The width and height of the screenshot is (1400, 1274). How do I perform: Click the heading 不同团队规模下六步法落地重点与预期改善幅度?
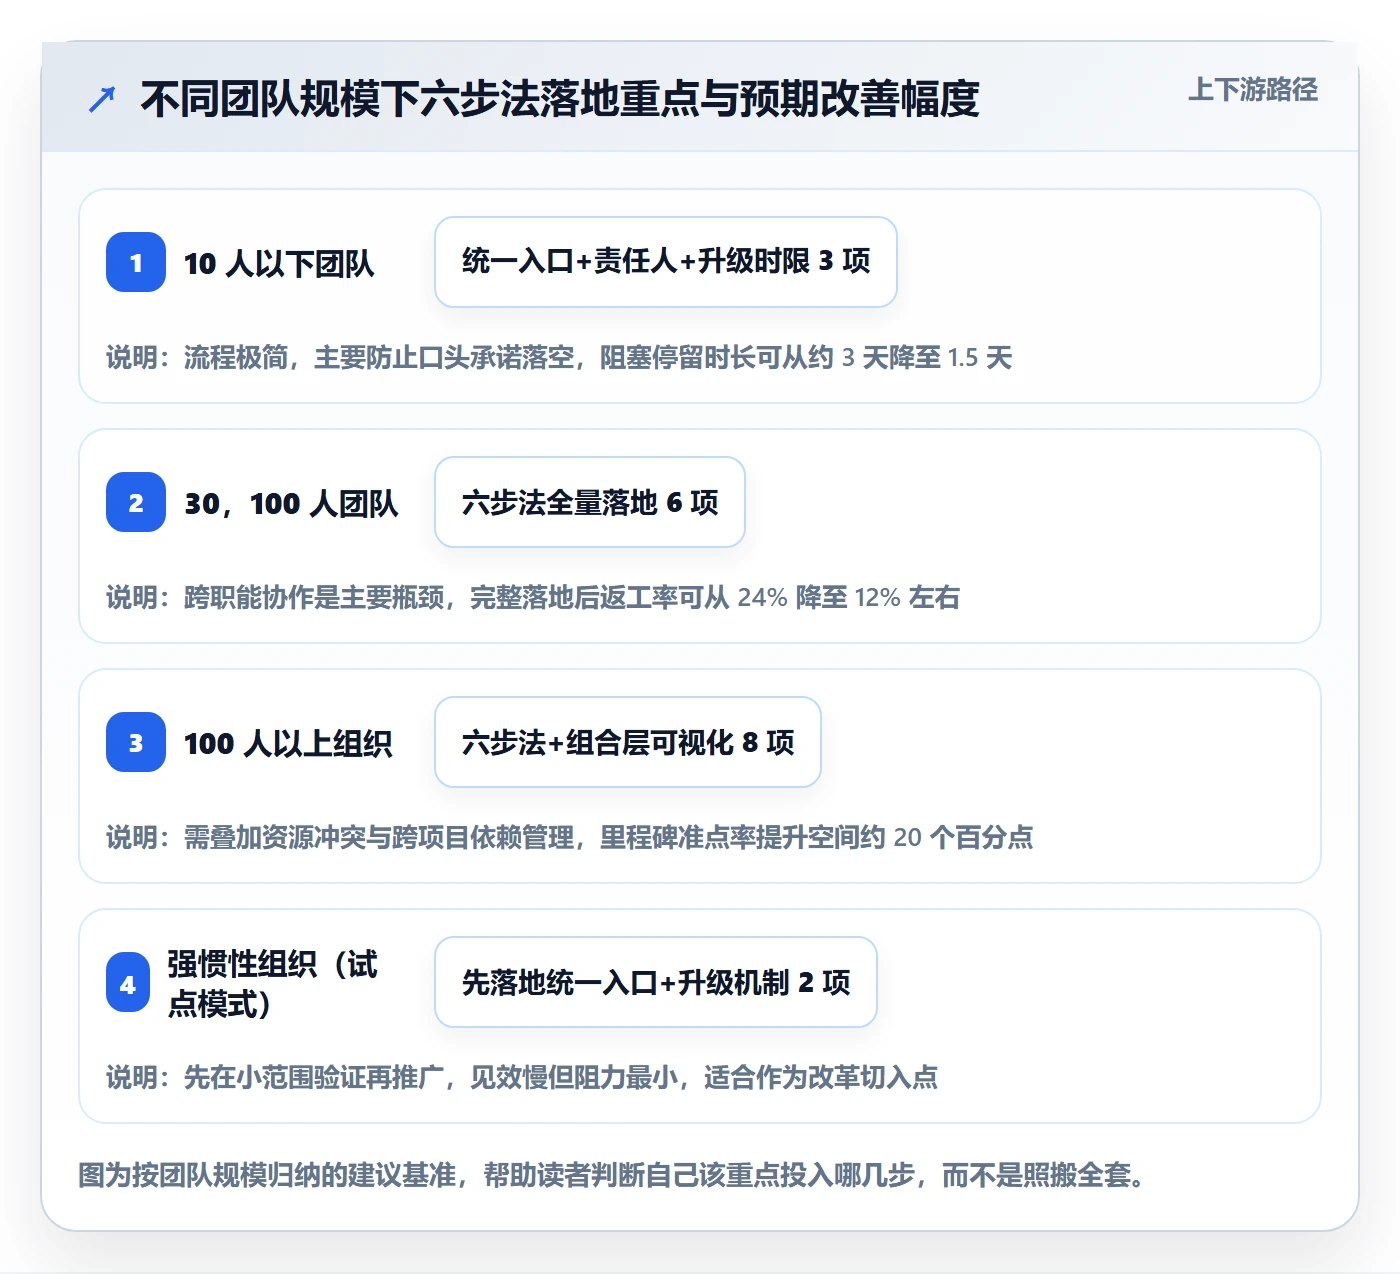pyautogui.click(x=560, y=99)
